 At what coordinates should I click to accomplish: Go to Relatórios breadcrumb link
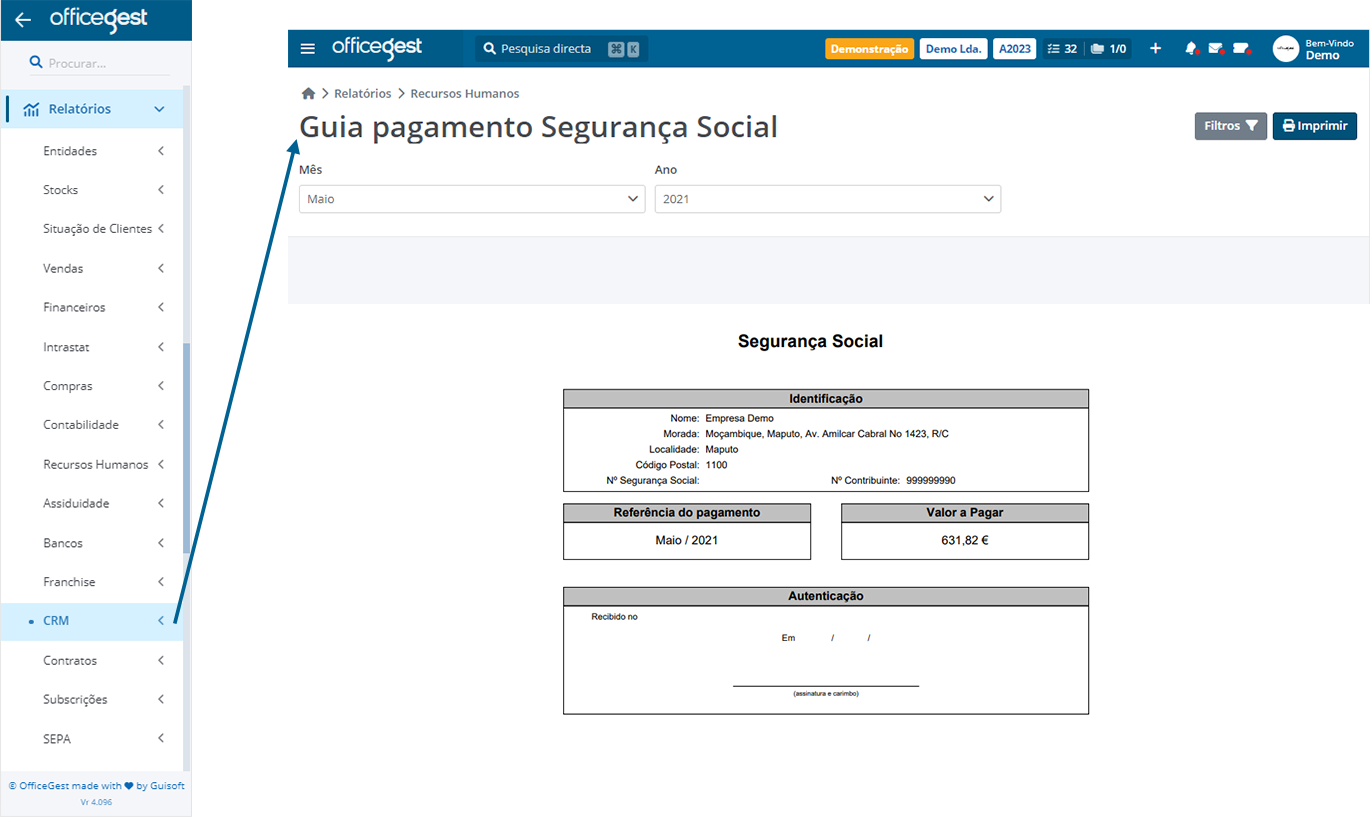[363, 93]
